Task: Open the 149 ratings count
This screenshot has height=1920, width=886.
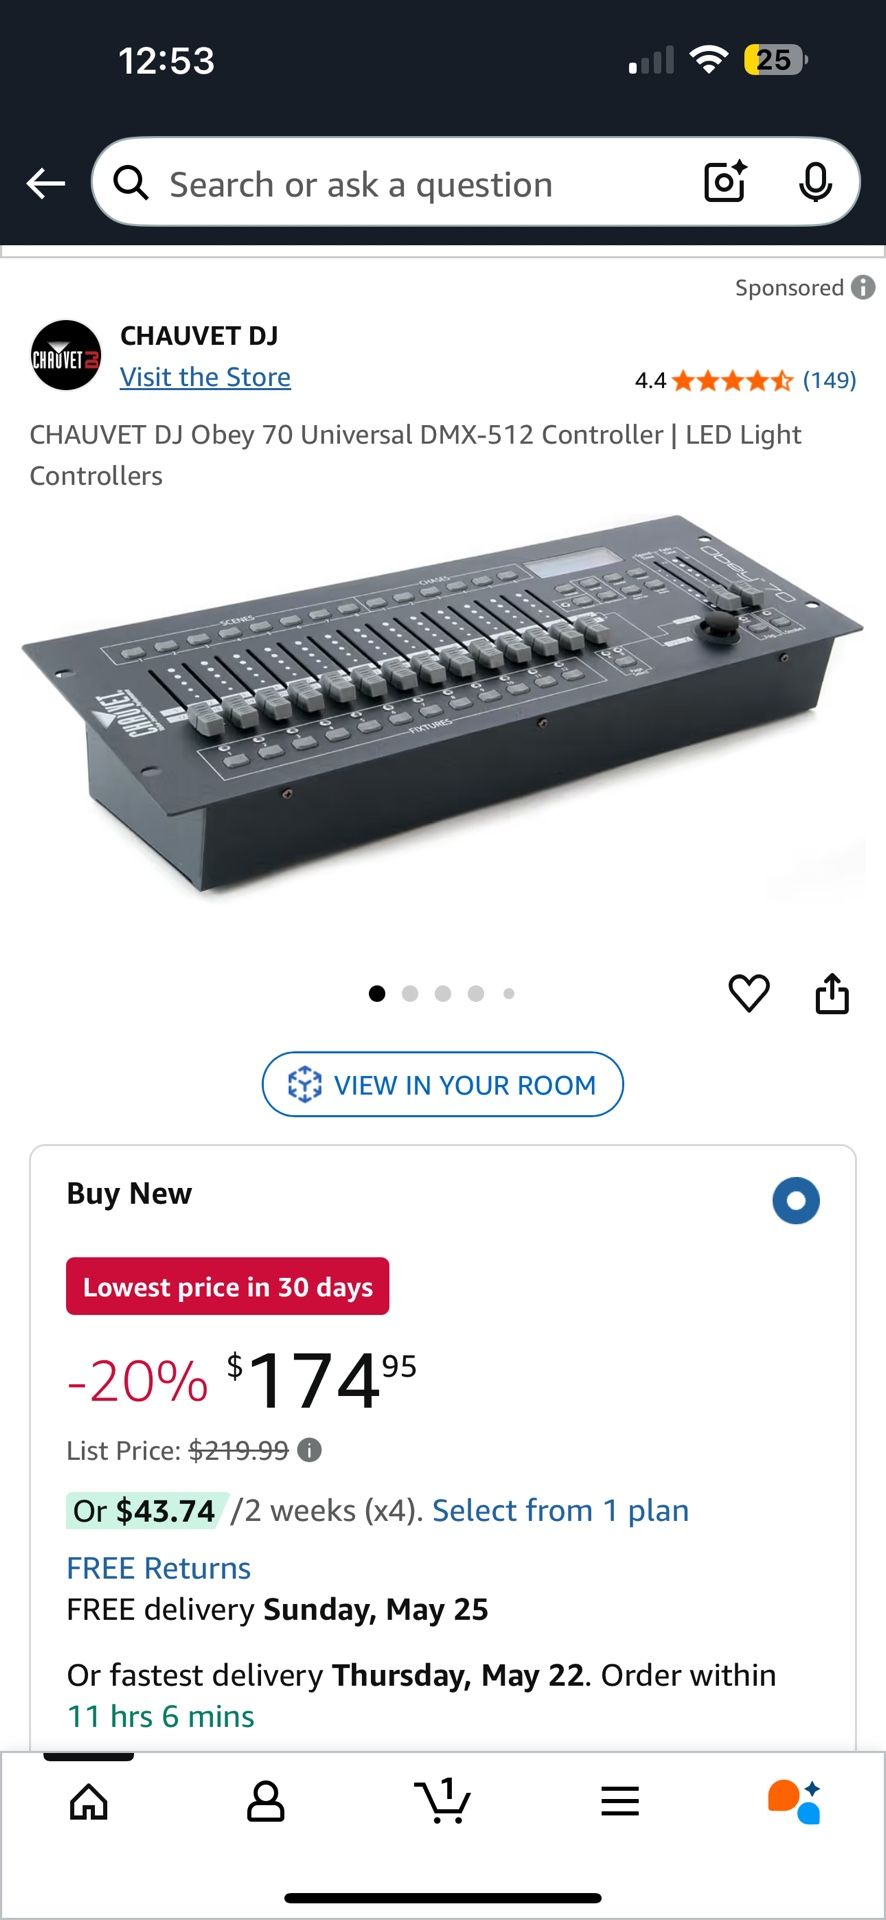Action: click(x=829, y=380)
